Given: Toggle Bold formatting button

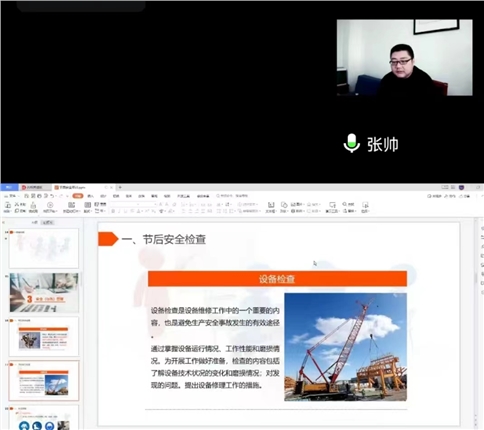Looking at the screenshot, I should (x=113, y=211).
